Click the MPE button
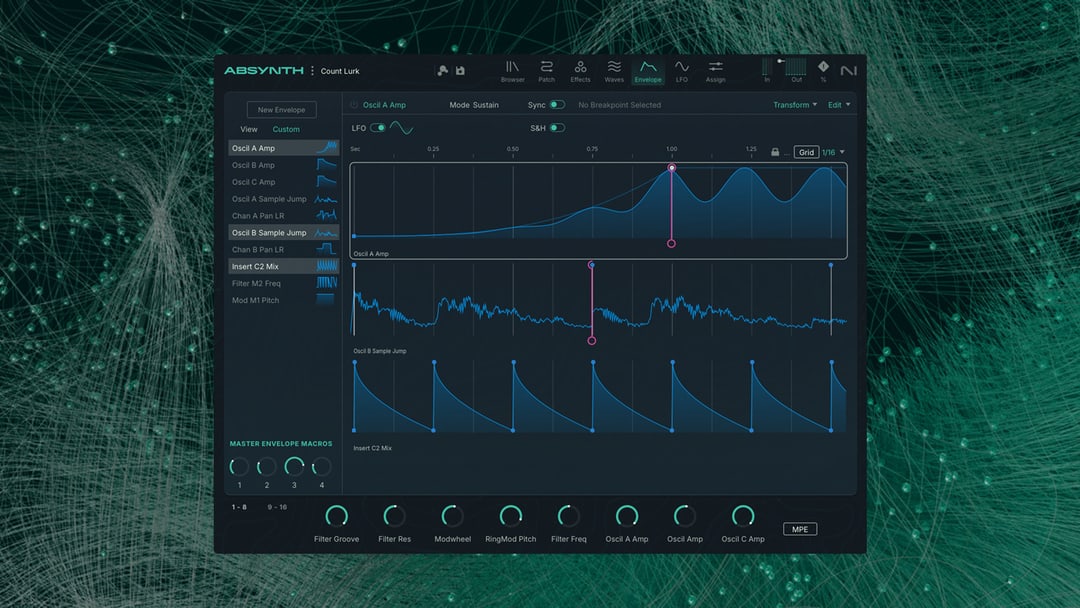 799,529
